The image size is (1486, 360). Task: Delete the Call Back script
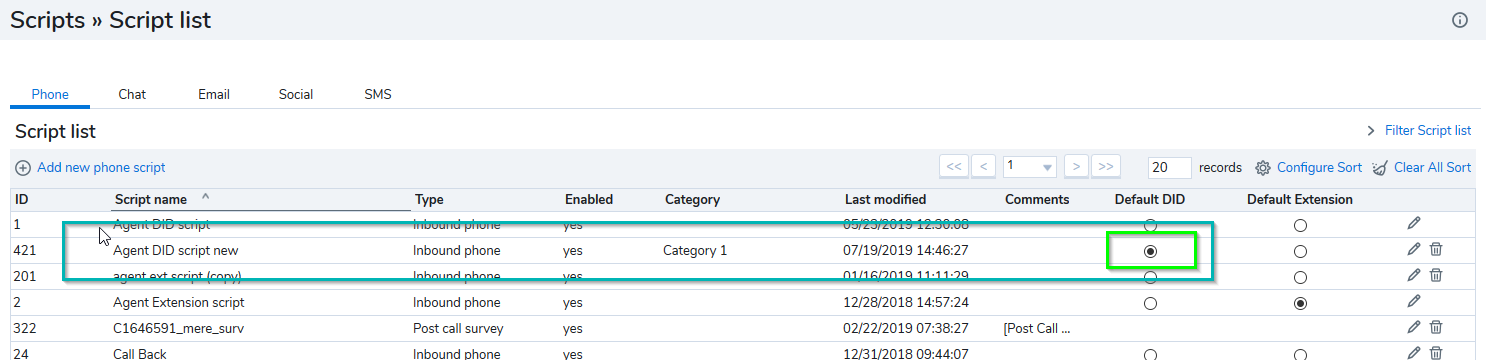(x=1436, y=352)
